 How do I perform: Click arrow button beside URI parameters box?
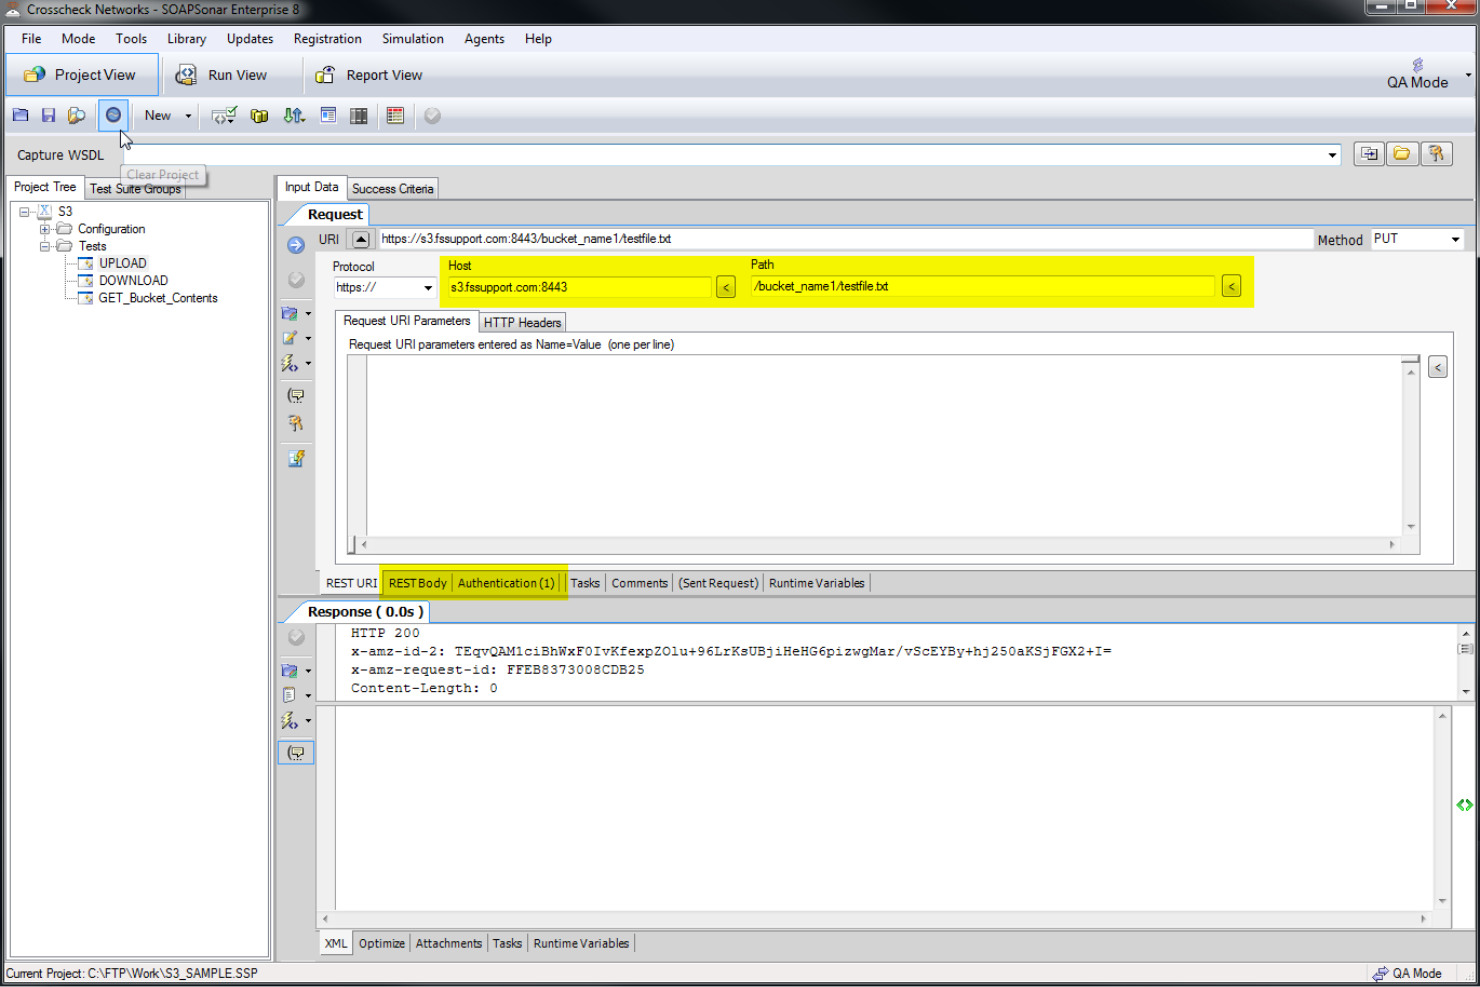tap(1437, 367)
